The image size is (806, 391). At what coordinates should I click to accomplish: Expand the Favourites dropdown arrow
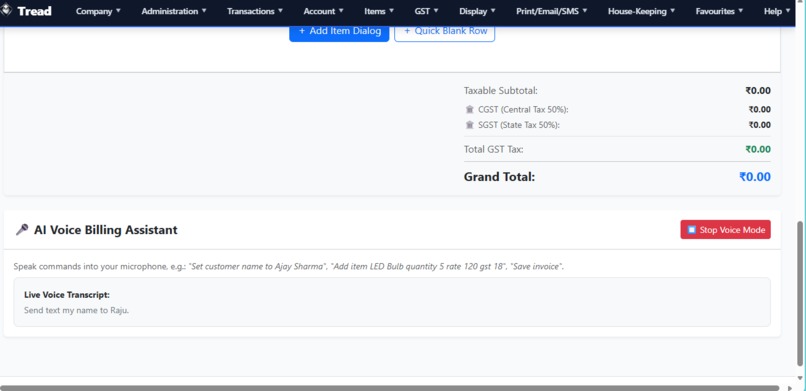coord(741,10)
